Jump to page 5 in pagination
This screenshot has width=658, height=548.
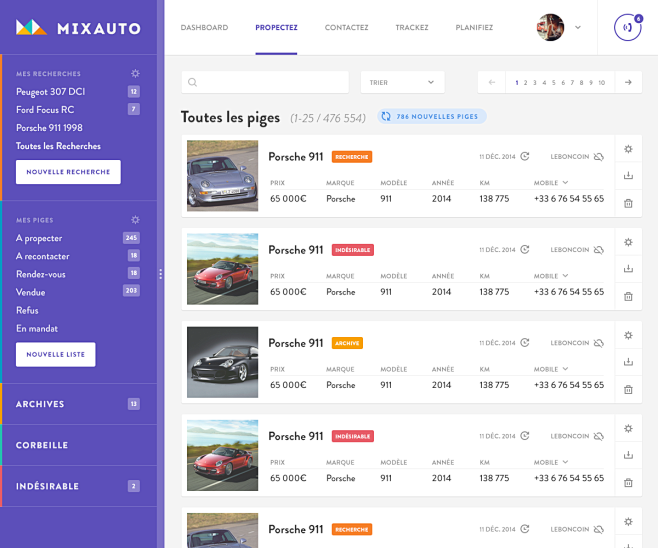click(554, 83)
